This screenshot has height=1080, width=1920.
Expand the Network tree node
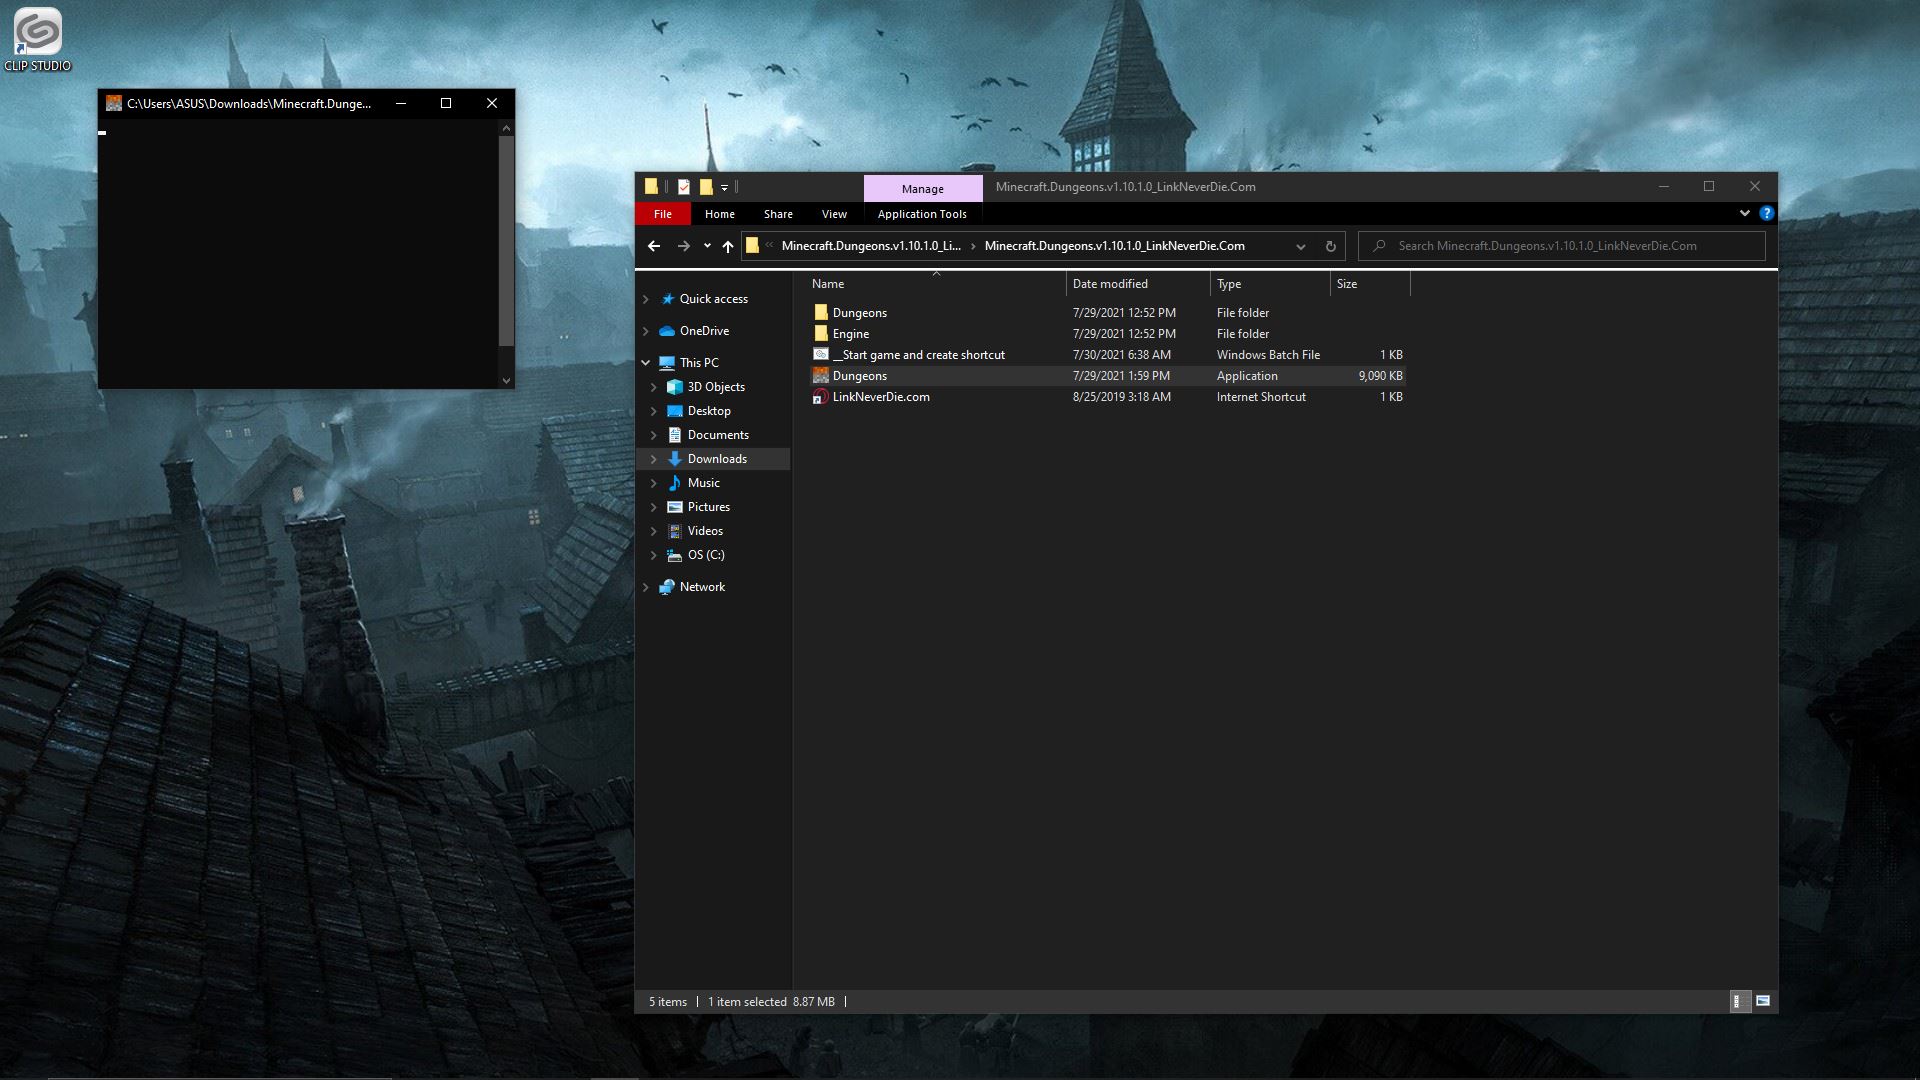click(x=646, y=587)
